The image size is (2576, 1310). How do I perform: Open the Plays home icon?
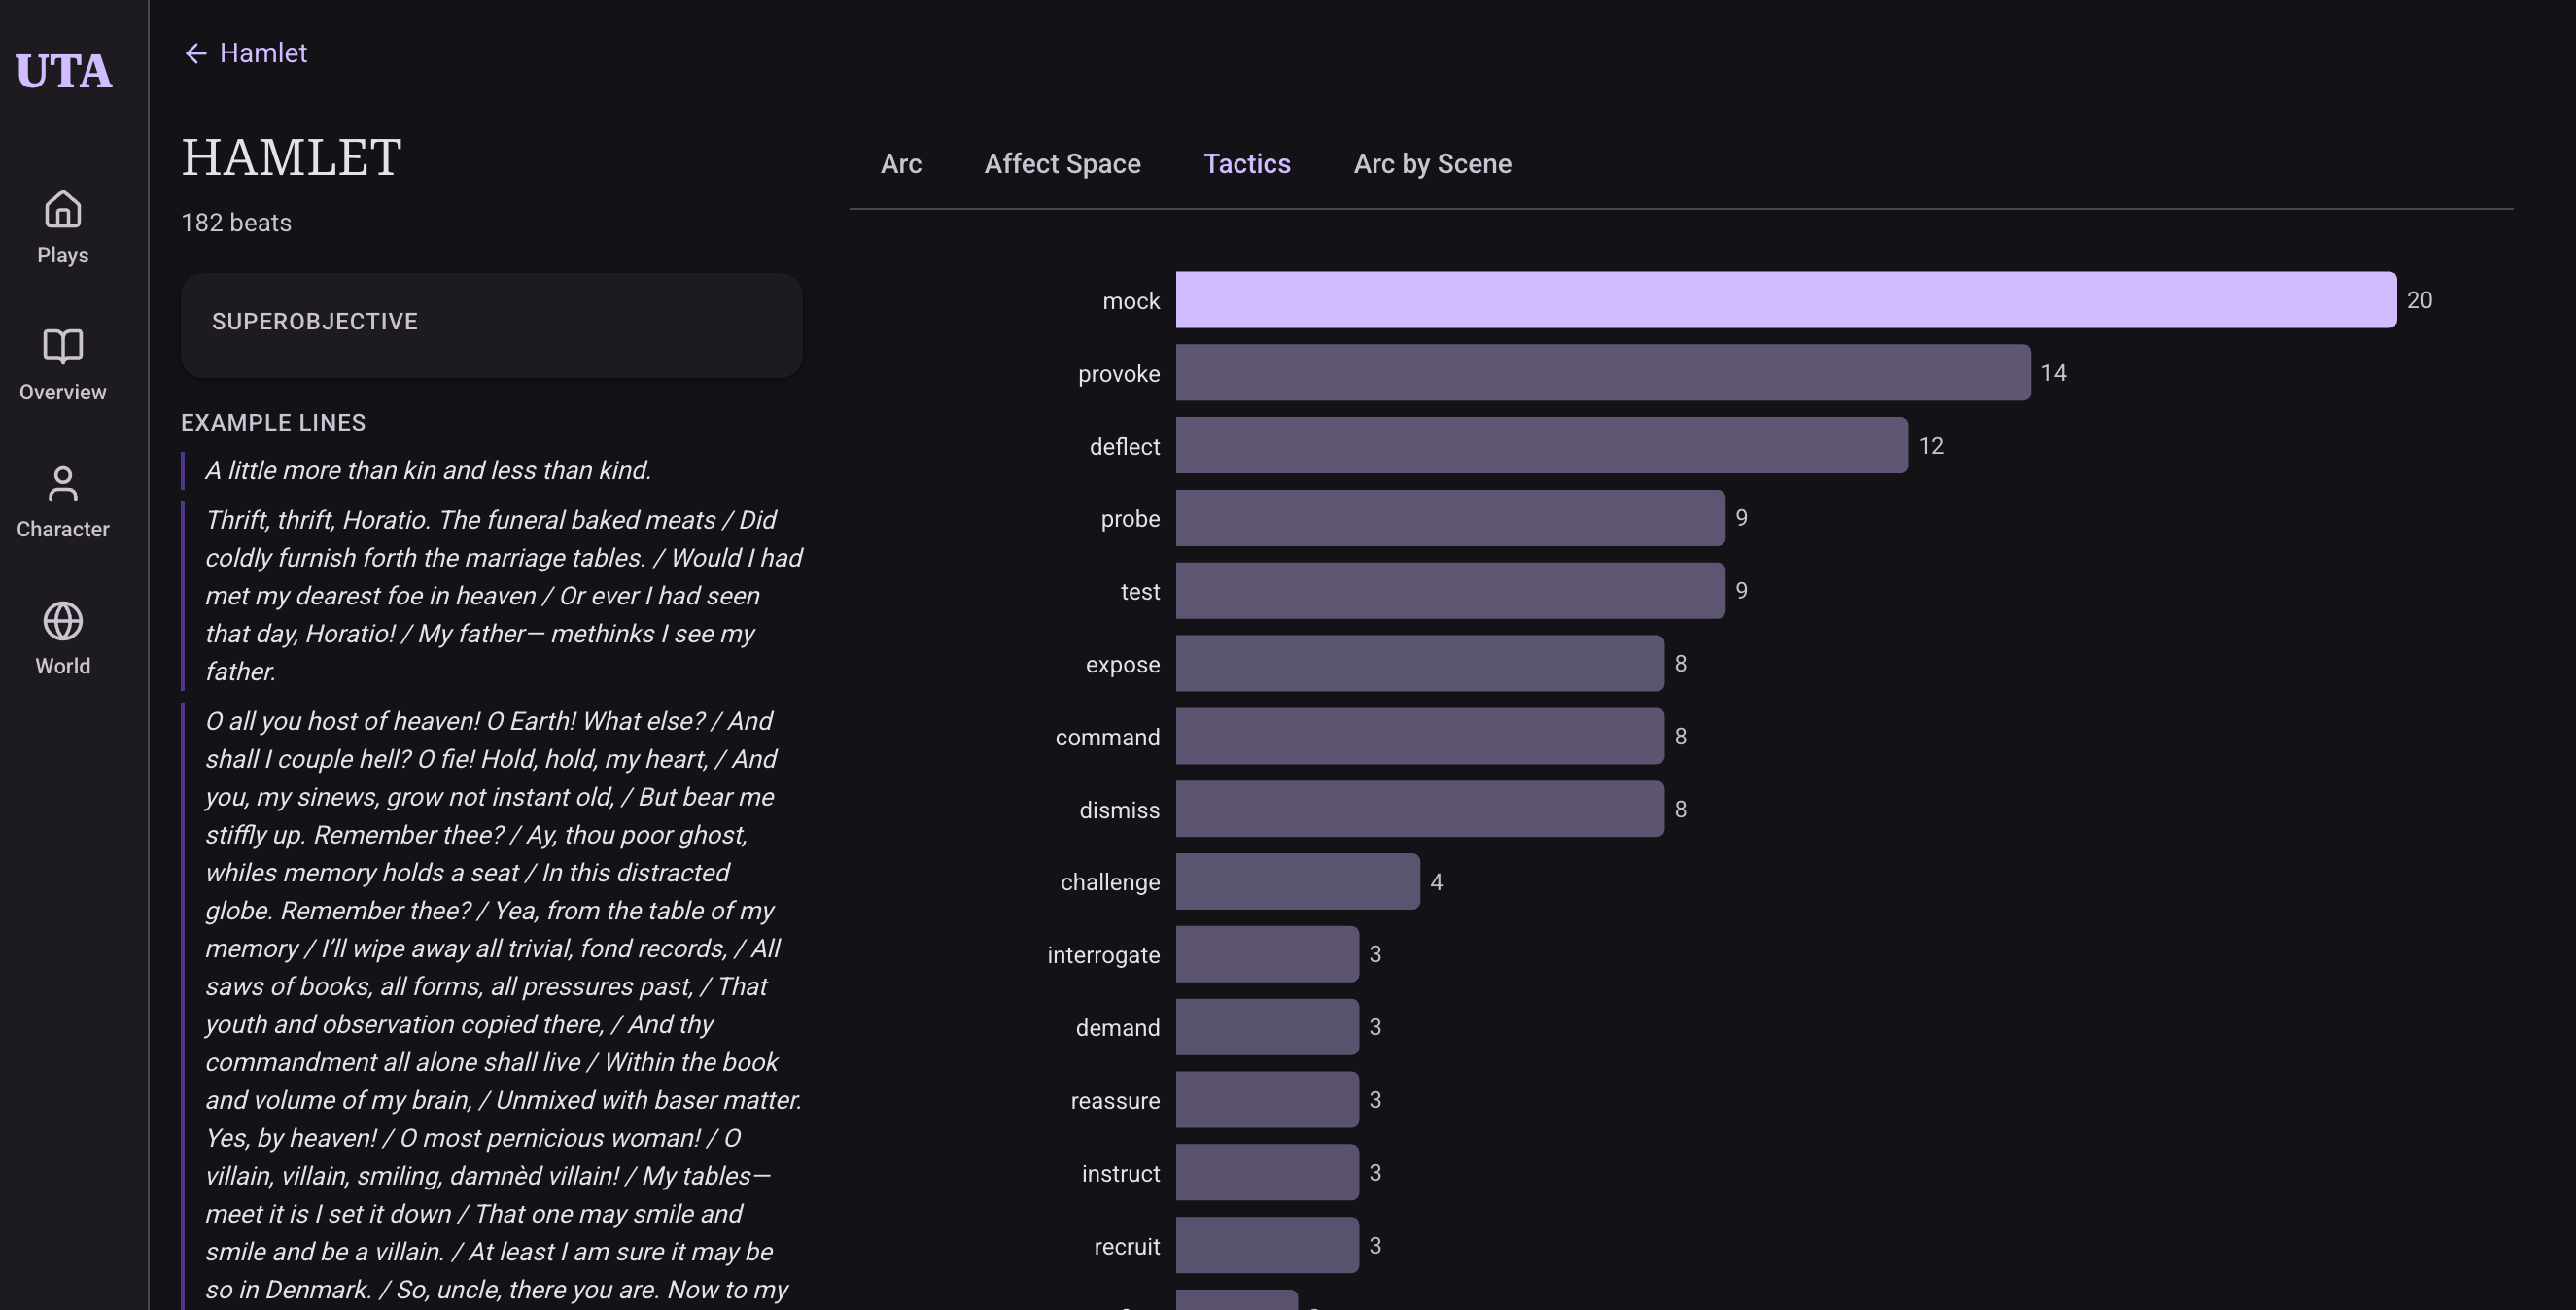(x=63, y=210)
